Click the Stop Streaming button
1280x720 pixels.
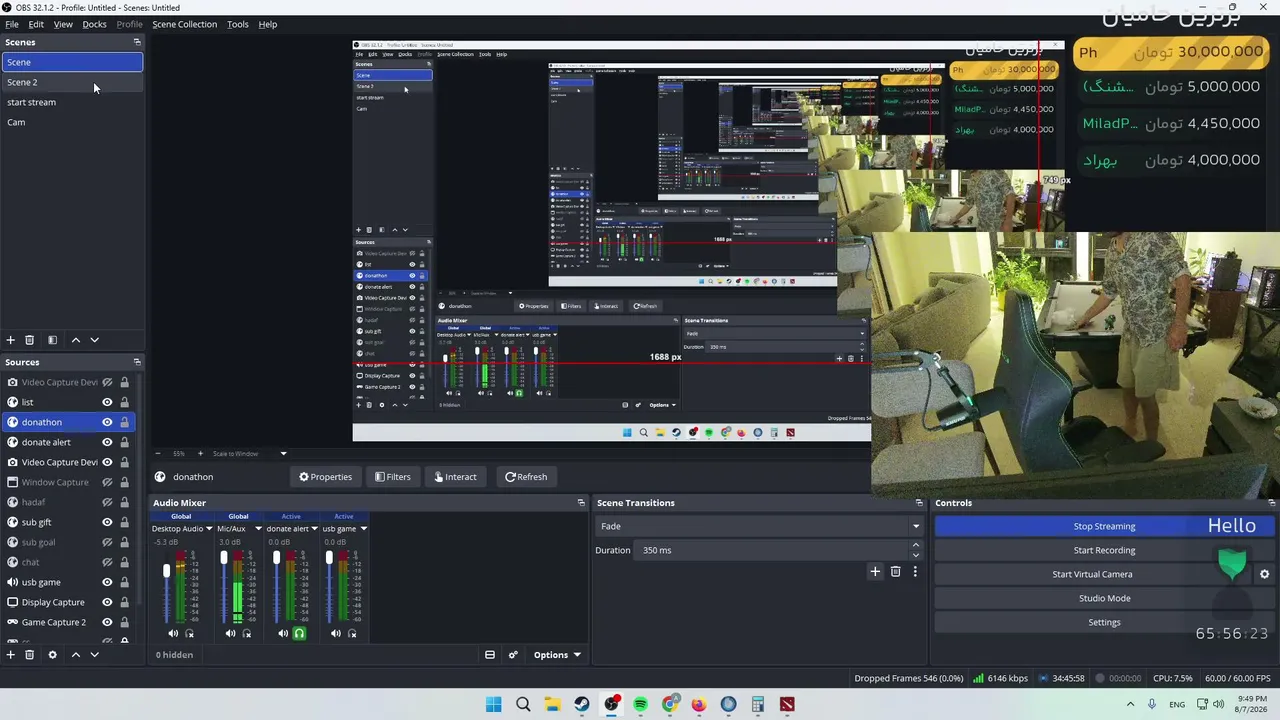pyautogui.click(x=1104, y=526)
